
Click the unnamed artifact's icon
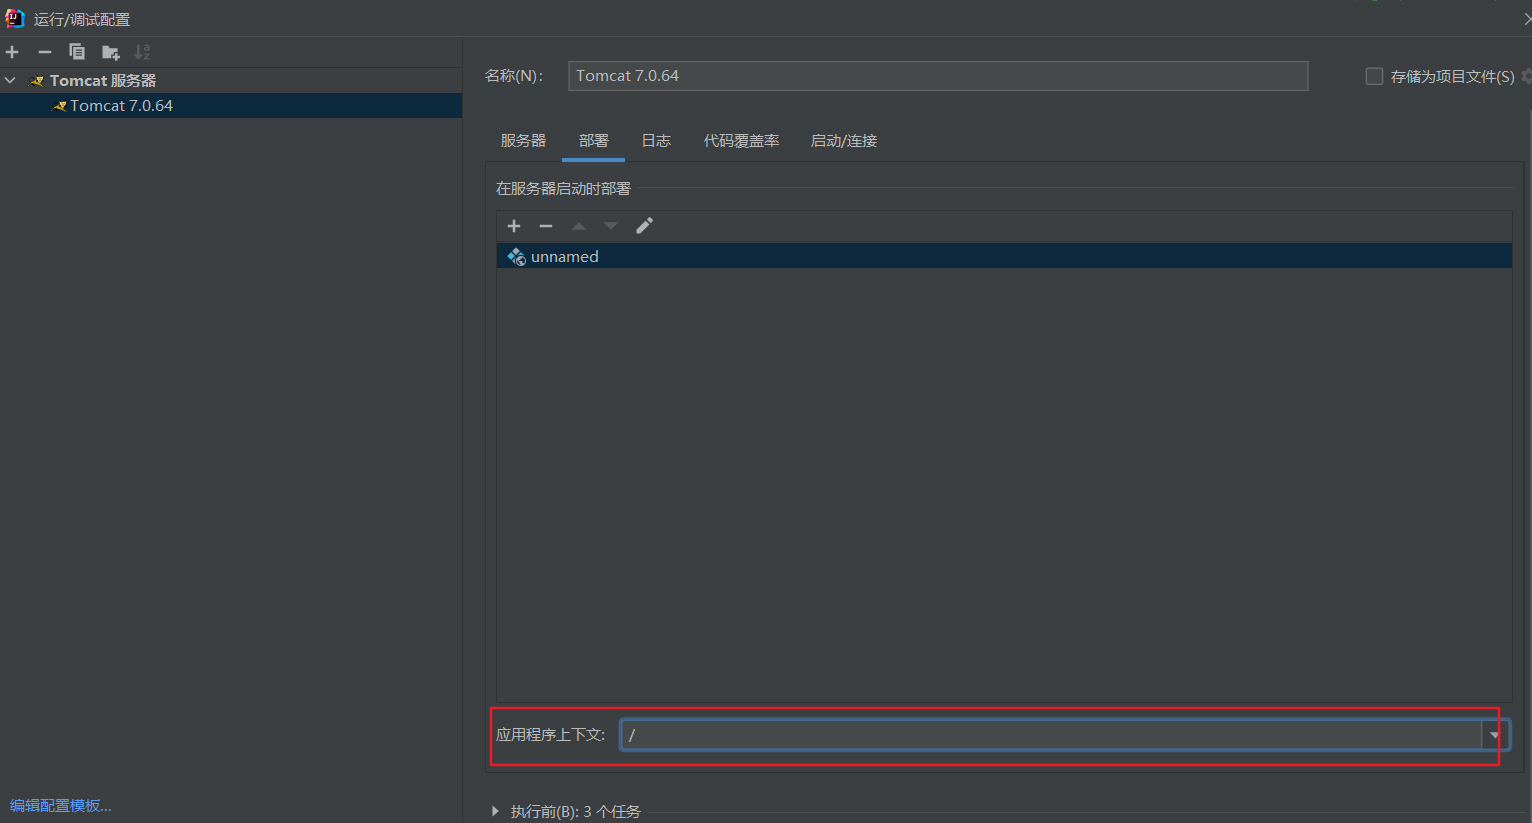(x=516, y=257)
